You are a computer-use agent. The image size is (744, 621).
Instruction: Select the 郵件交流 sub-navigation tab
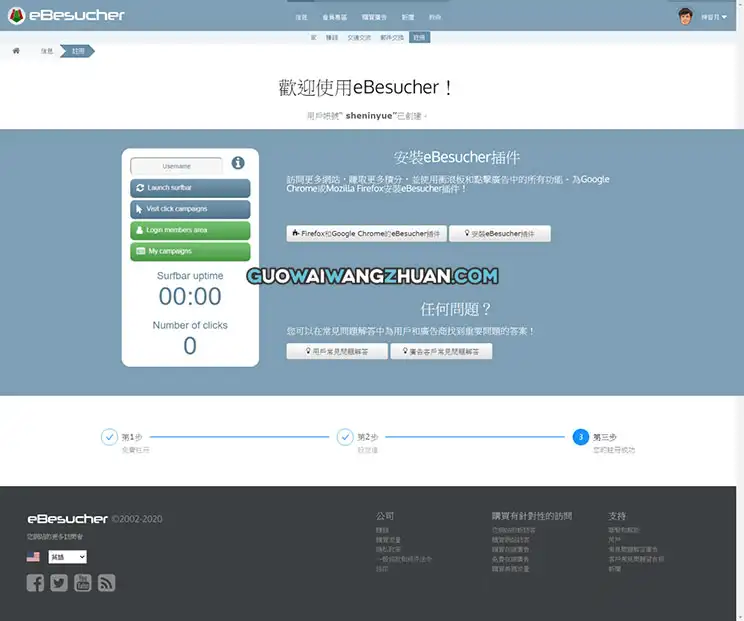392,37
